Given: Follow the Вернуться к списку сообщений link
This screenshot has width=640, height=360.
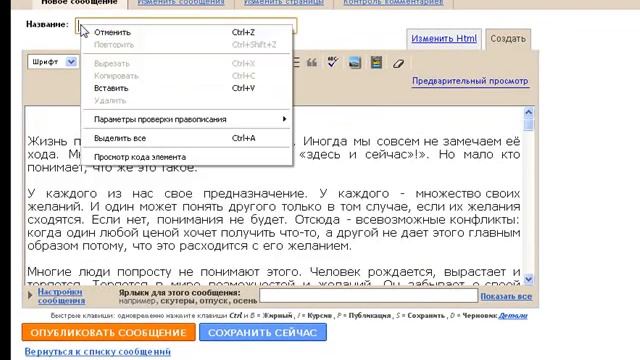Looking at the screenshot, I should (98, 351).
